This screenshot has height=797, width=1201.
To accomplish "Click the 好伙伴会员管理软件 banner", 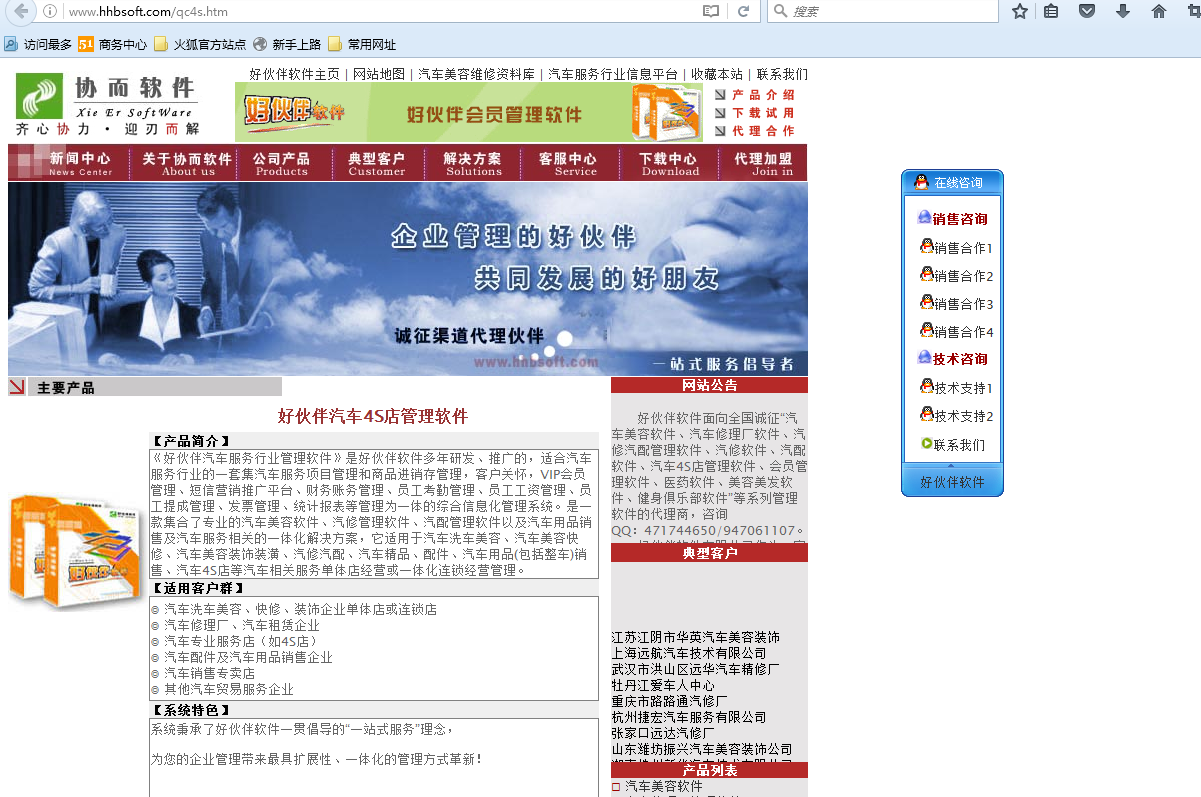I will click(469, 112).
